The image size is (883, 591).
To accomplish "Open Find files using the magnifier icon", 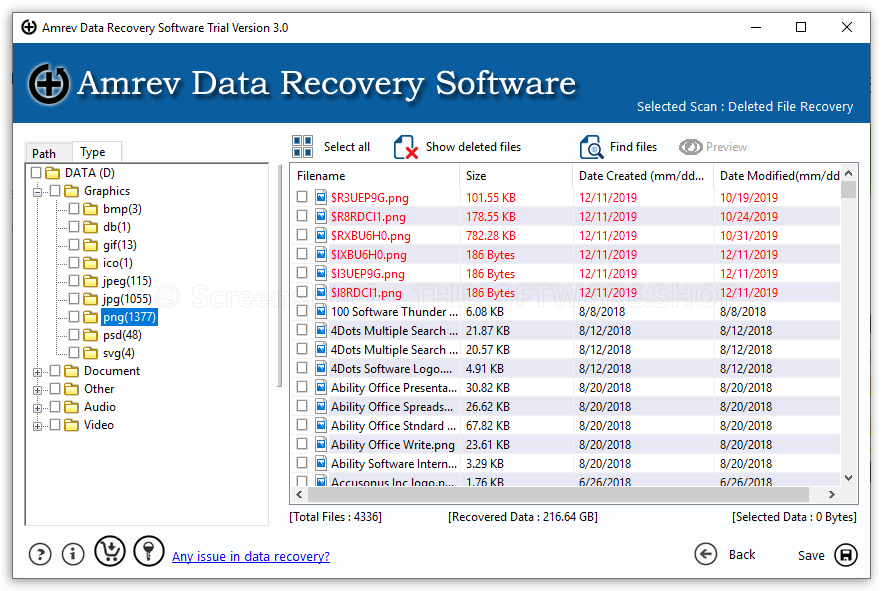I will (590, 146).
